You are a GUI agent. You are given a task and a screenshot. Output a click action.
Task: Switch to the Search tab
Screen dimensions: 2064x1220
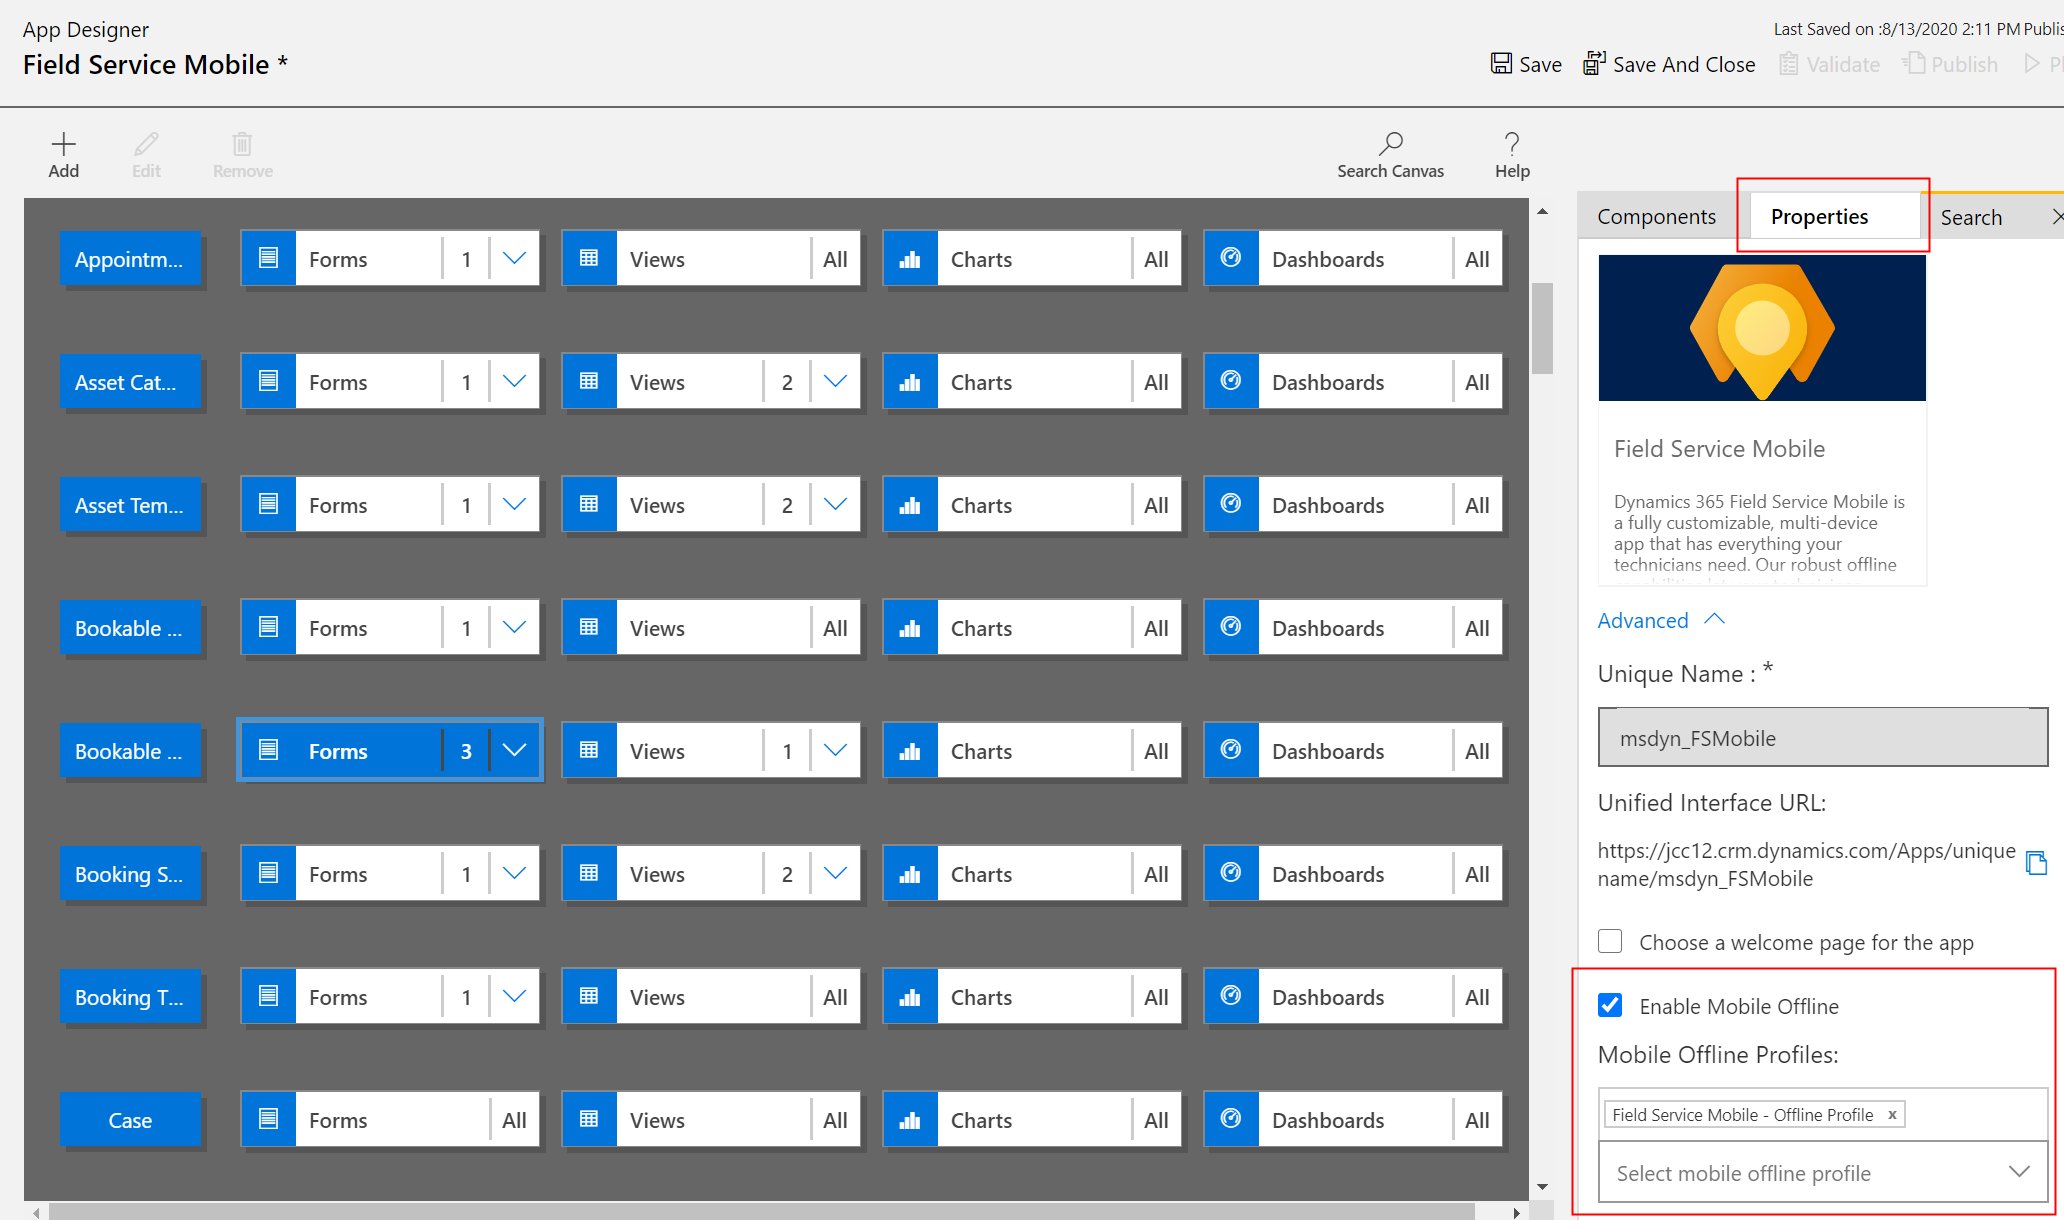coord(1971,217)
